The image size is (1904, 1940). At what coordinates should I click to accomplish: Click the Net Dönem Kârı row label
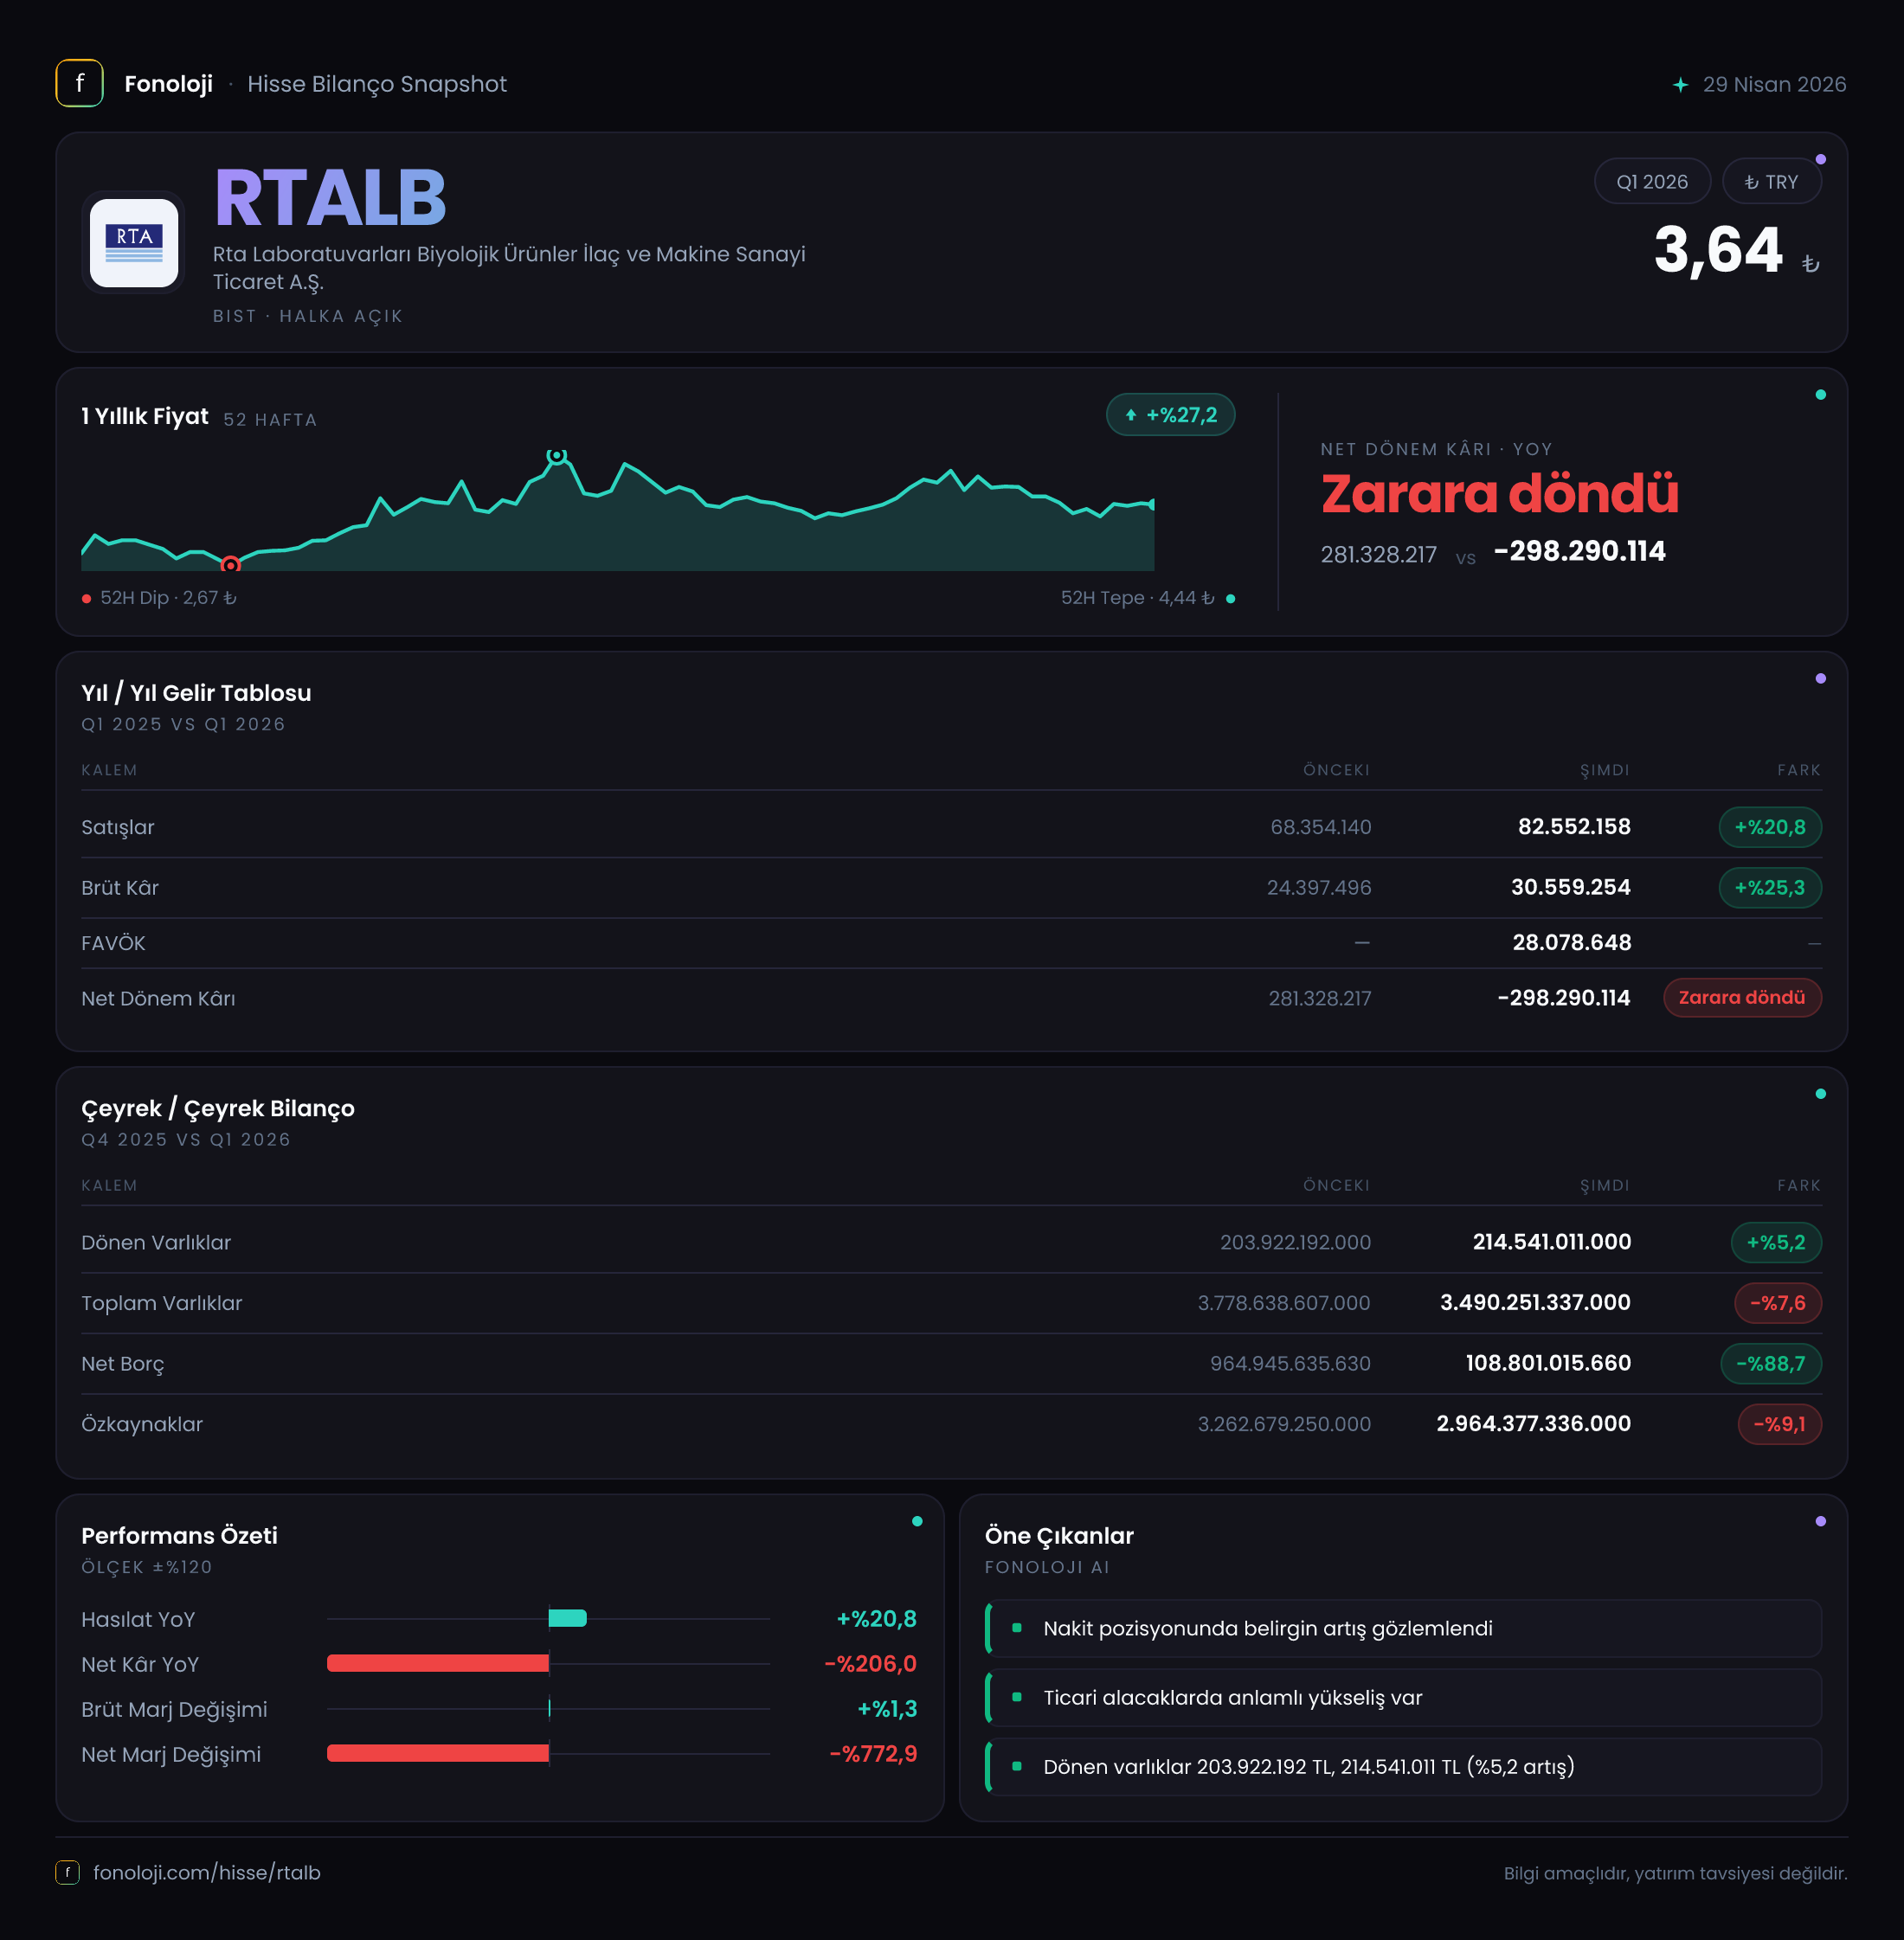click(158, 999)
